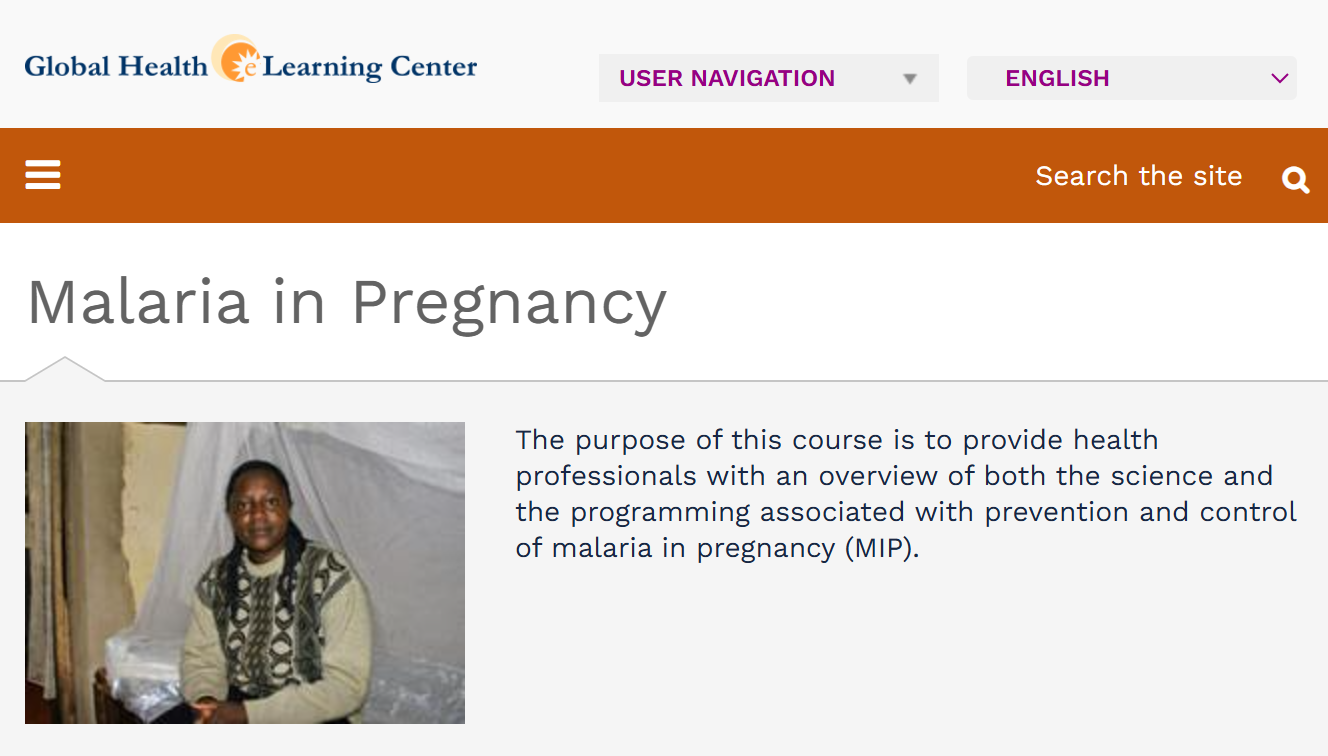
Task: Click the "USER NAVIGATION" label text
Action: (x=727, y=78)
